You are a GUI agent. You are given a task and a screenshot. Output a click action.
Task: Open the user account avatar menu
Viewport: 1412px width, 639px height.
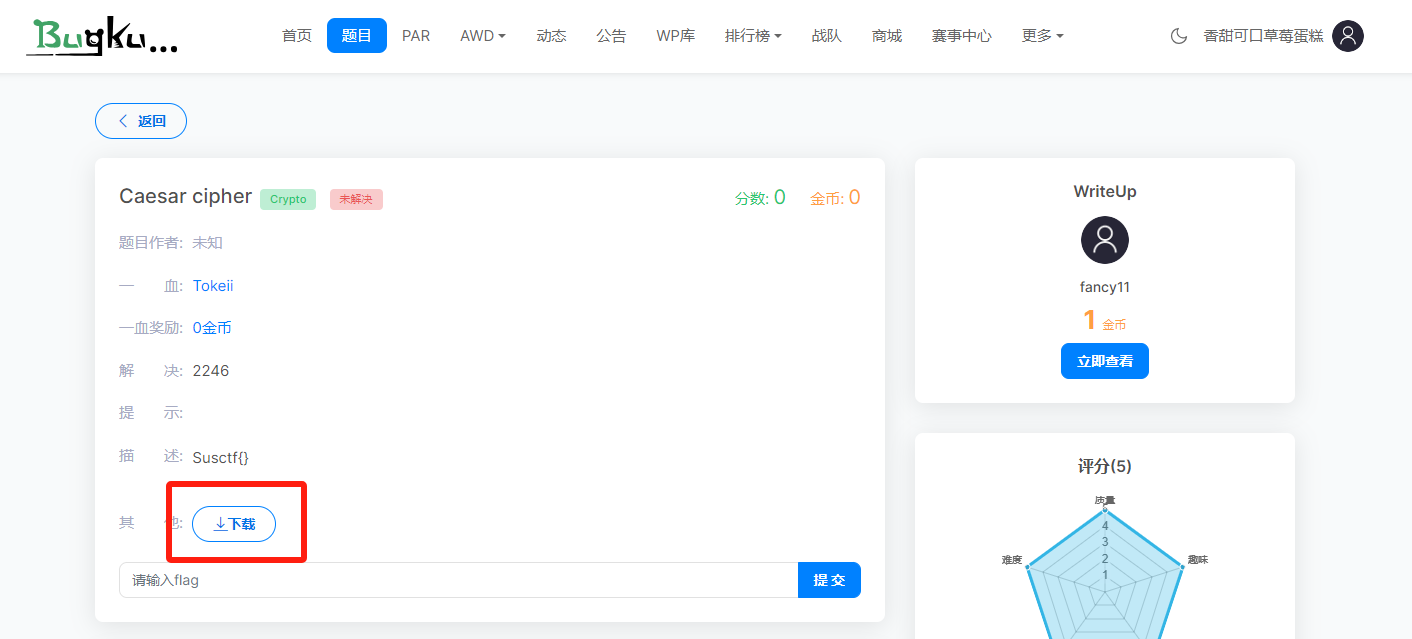[x=1348, y=36]
